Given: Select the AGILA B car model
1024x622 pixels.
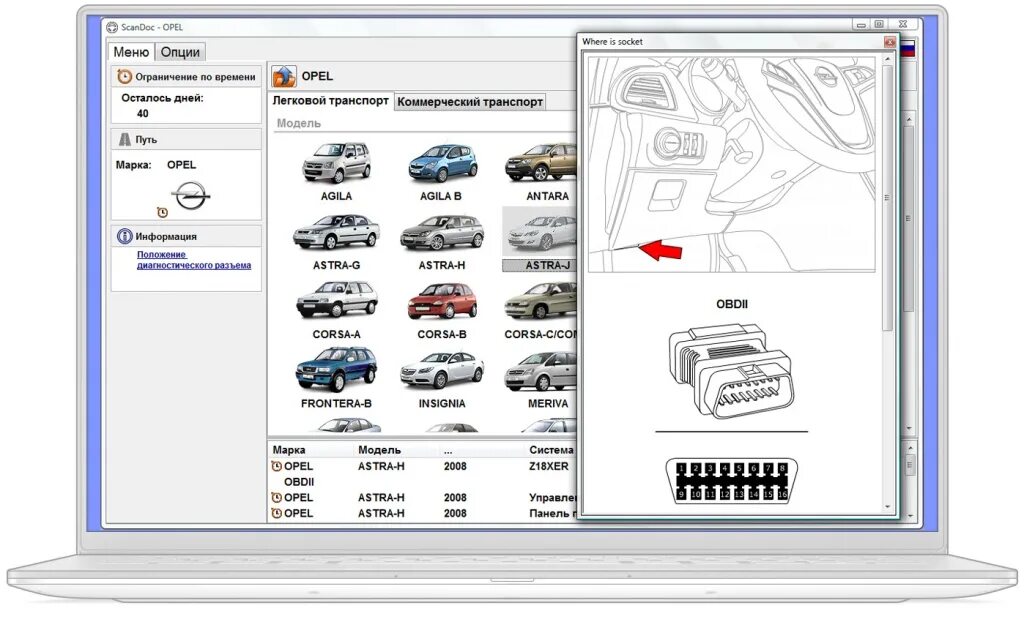Looking at the screenshot, I should 441,172.
